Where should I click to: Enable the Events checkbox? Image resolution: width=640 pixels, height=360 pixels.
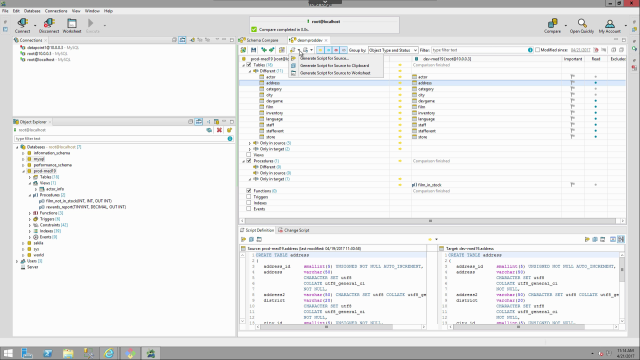(249, 209)
